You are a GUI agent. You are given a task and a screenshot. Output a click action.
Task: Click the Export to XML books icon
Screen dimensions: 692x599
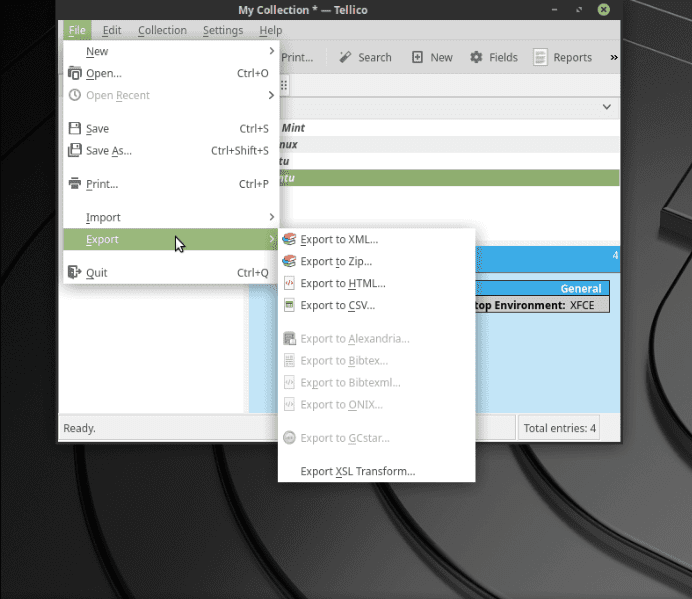pyautogui.click(x=289, y=239)
